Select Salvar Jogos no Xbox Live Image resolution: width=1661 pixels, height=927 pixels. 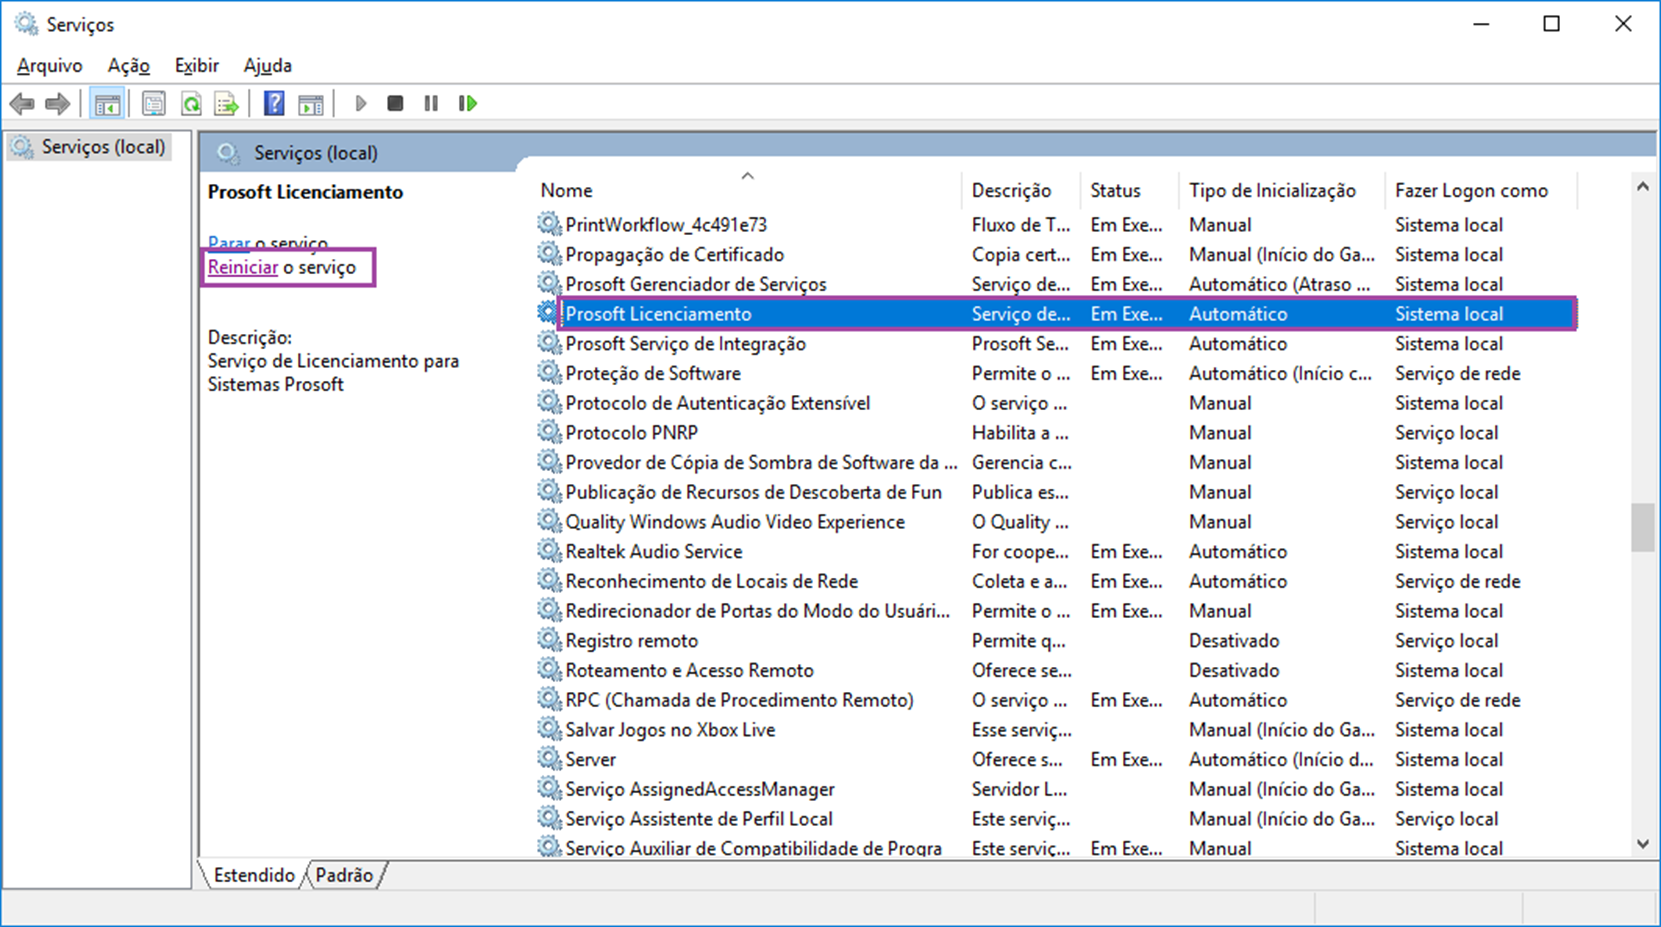pyautogui.click(x=1056, y=730)
